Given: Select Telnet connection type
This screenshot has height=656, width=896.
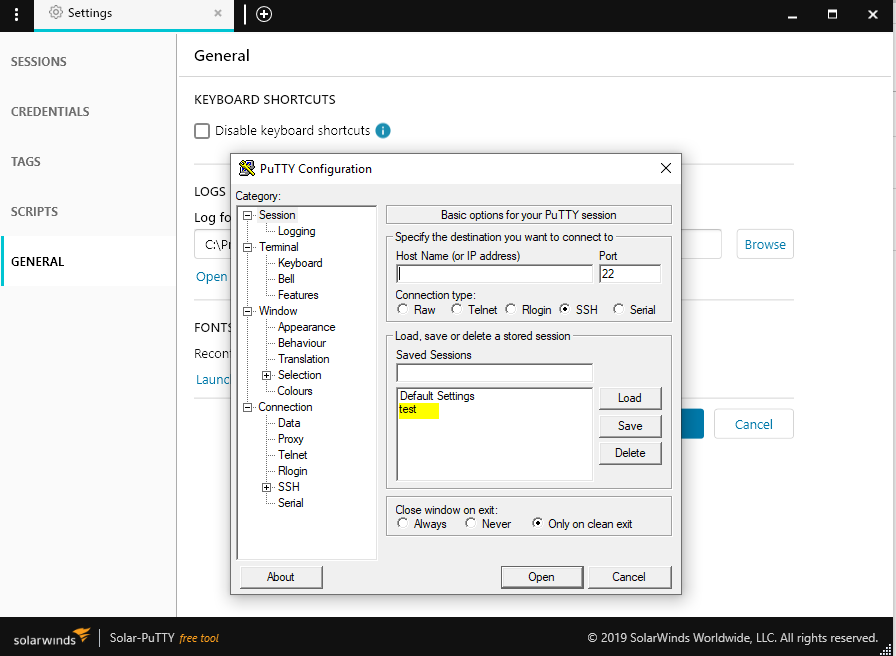Looking at the screenshot, I should (x=457, y=309).
